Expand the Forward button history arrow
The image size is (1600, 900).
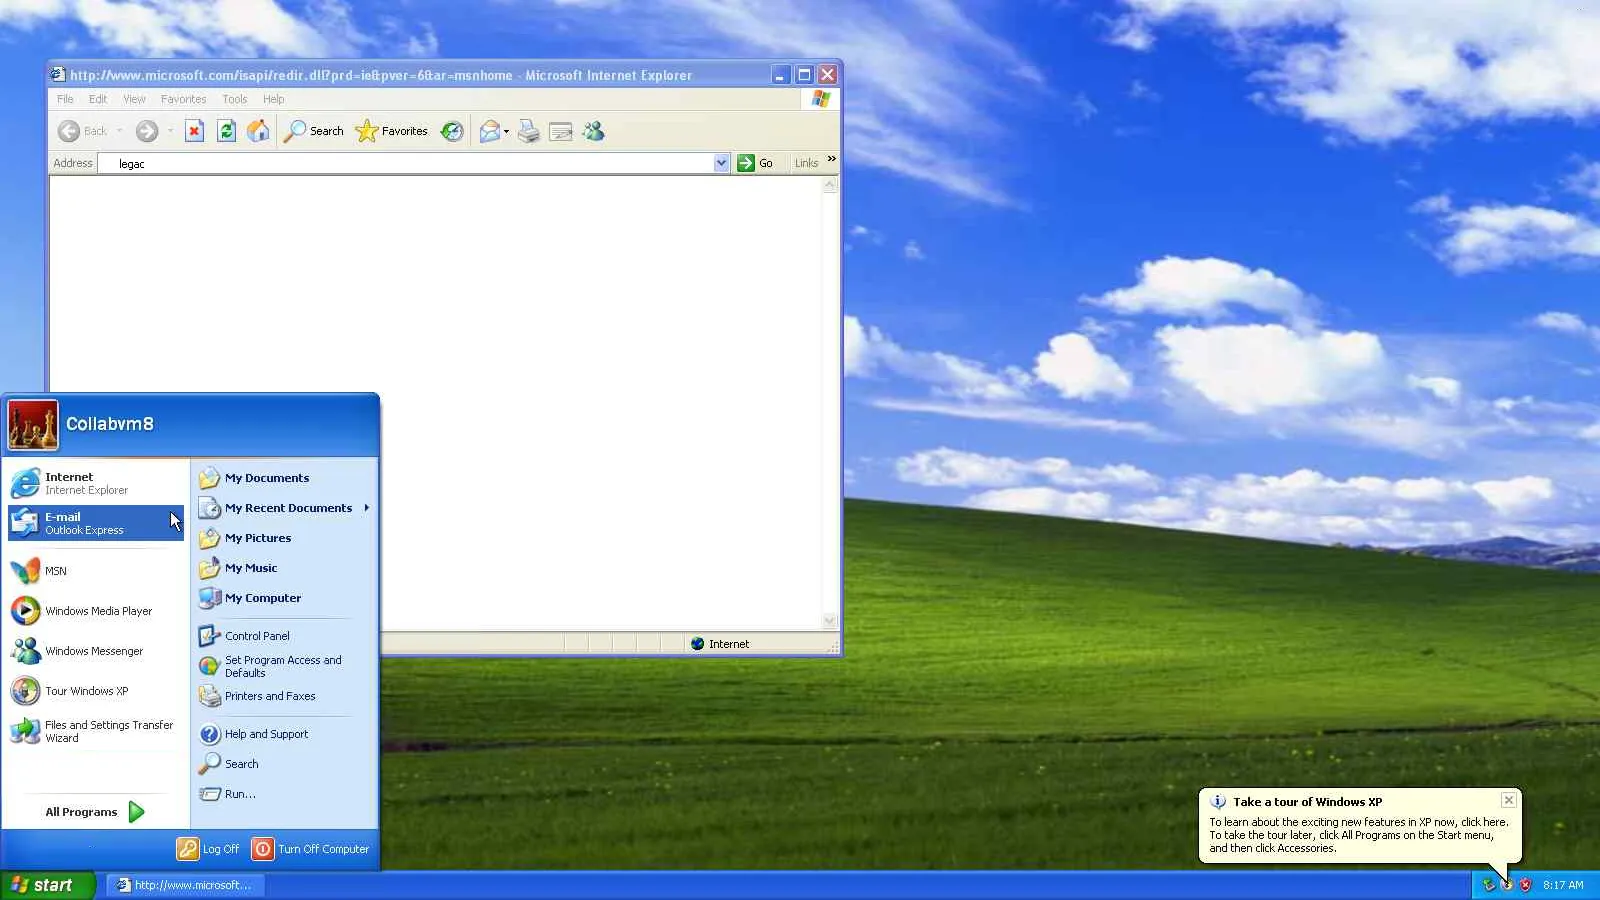pyautogui.click(x=171, y=131)
